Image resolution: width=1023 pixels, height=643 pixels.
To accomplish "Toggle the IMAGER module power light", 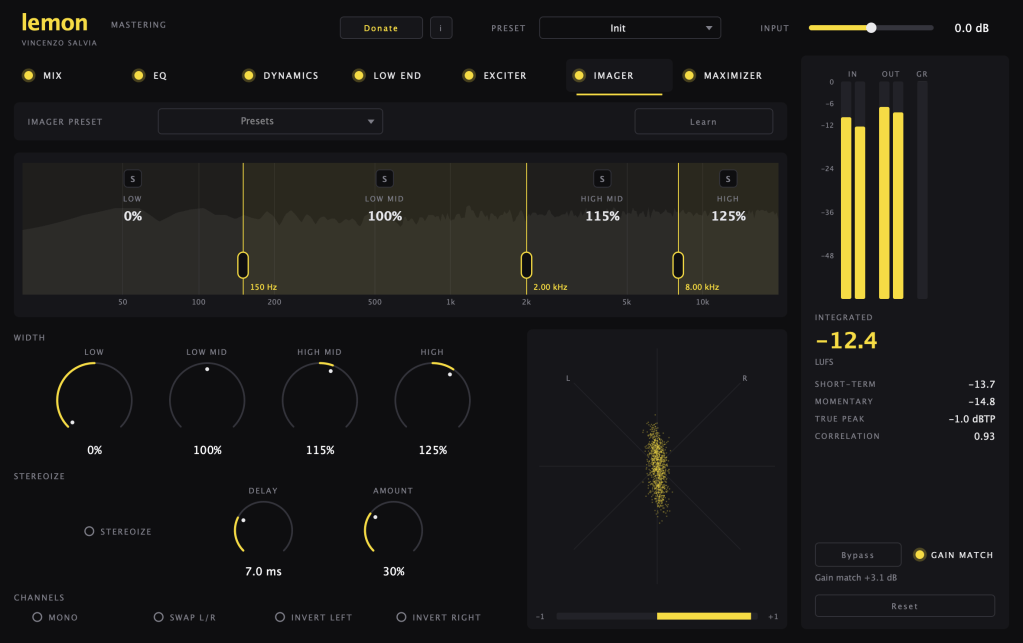I will point(579,76).
